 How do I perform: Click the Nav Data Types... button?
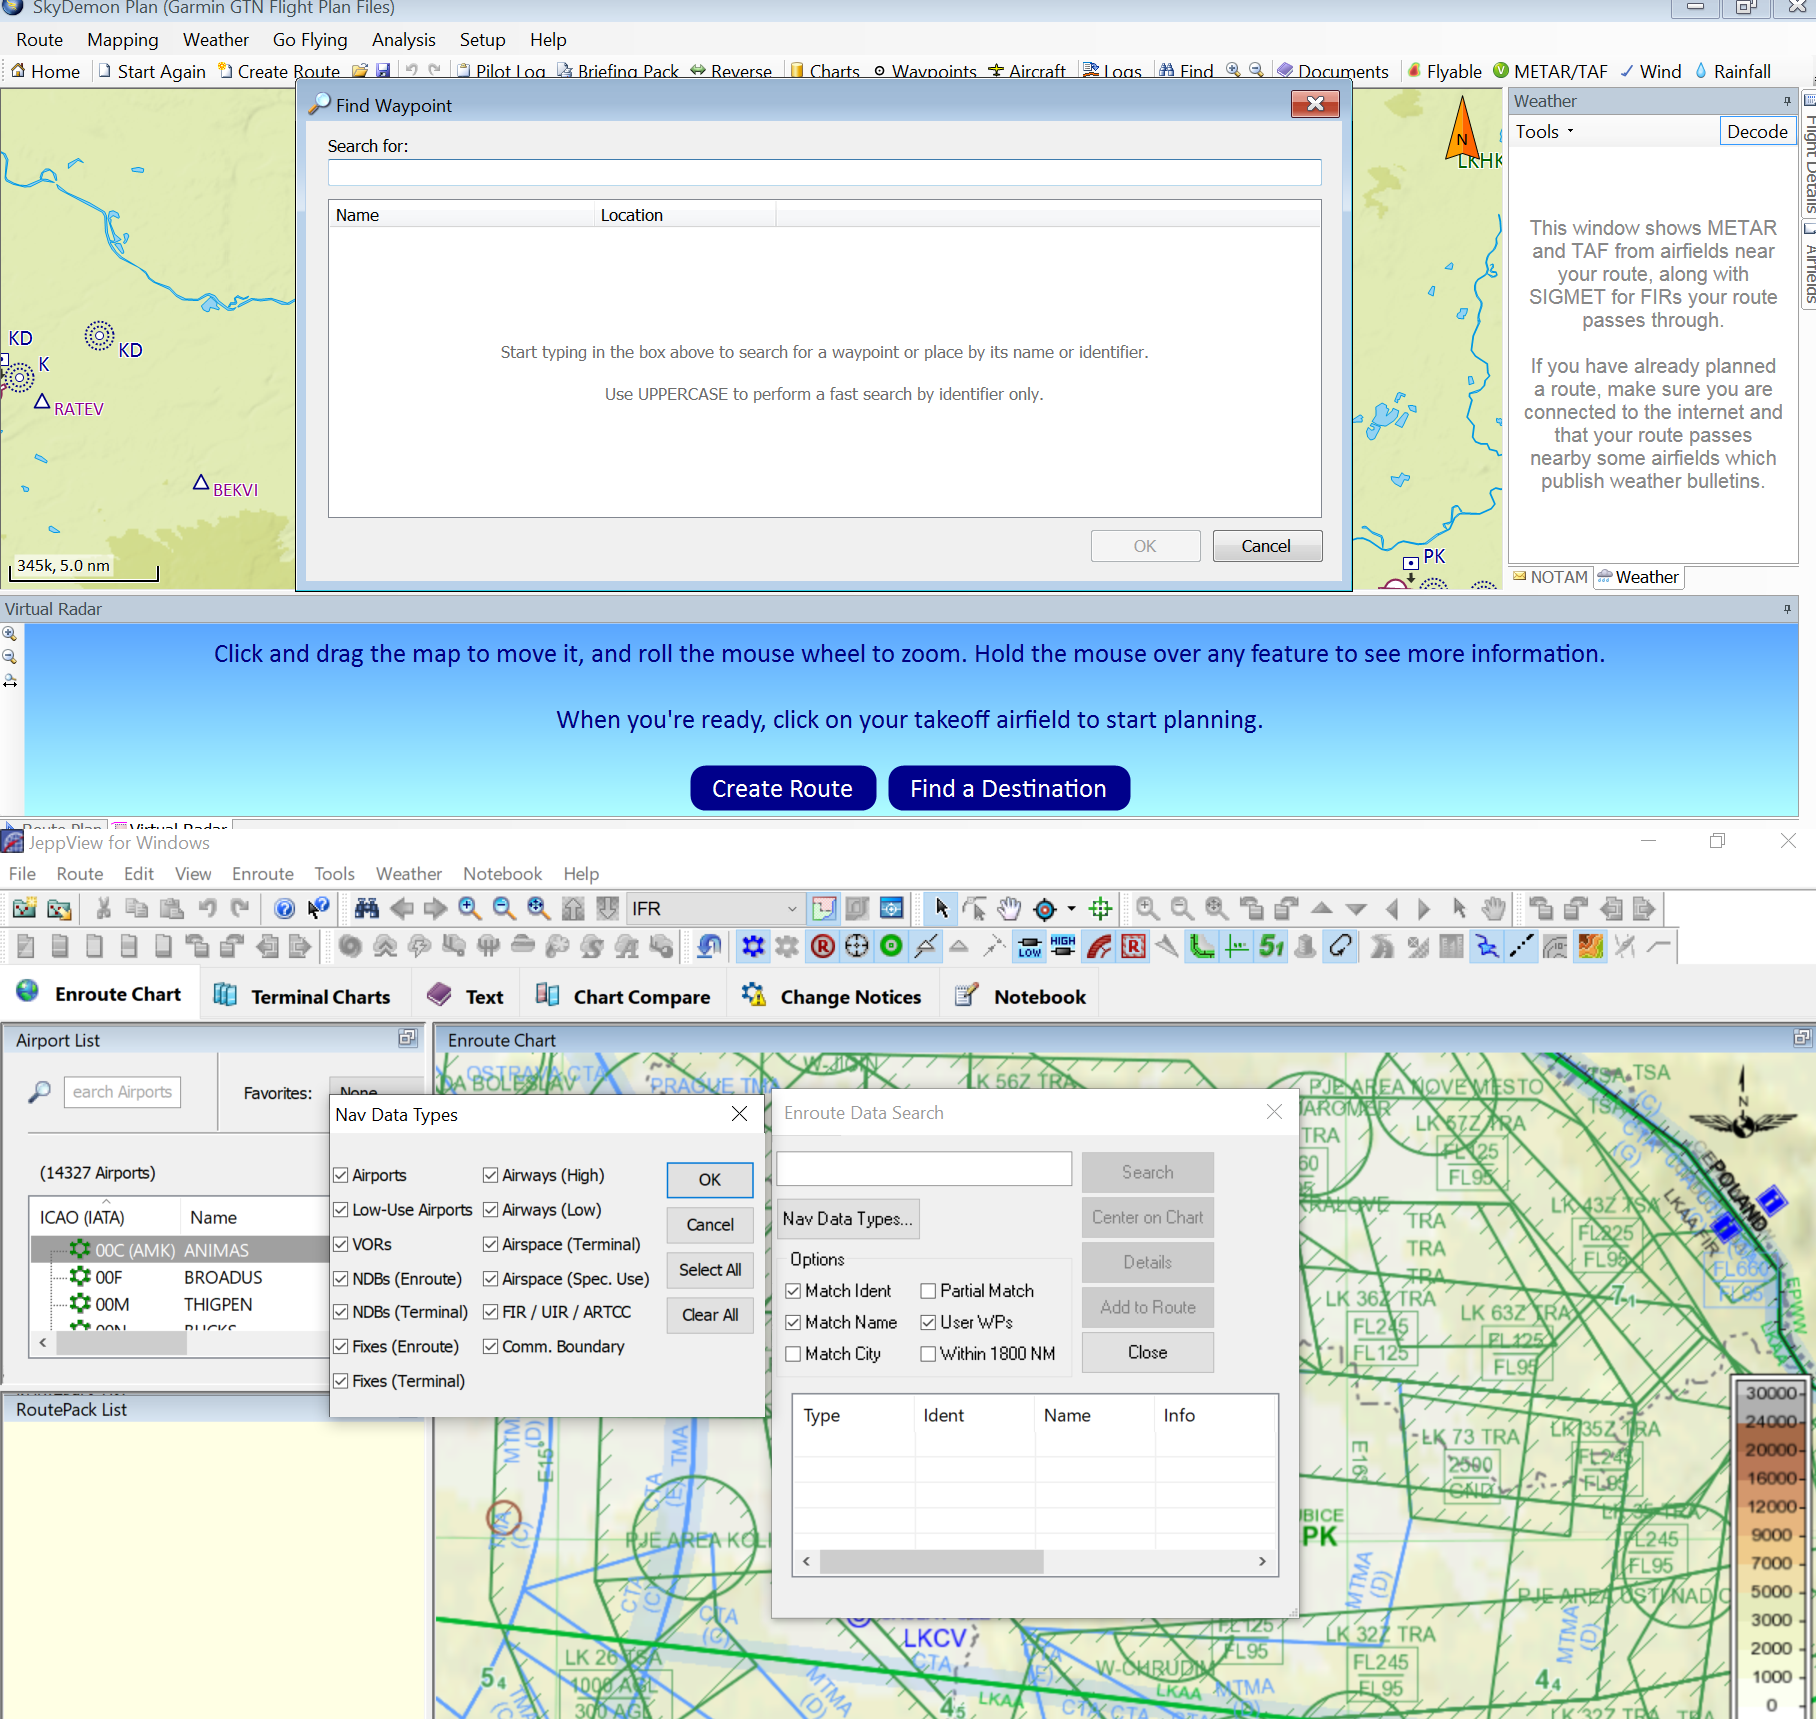click(x=848, y=1218)
